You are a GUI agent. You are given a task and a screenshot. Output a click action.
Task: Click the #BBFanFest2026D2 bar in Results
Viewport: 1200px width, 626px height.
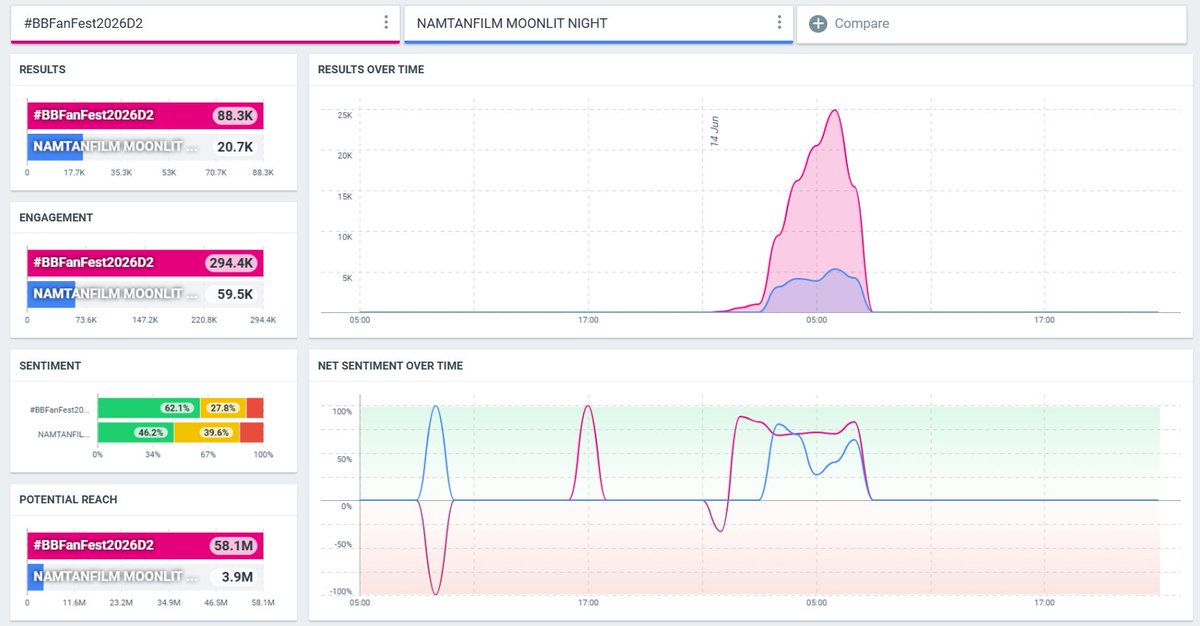(145, 115)
